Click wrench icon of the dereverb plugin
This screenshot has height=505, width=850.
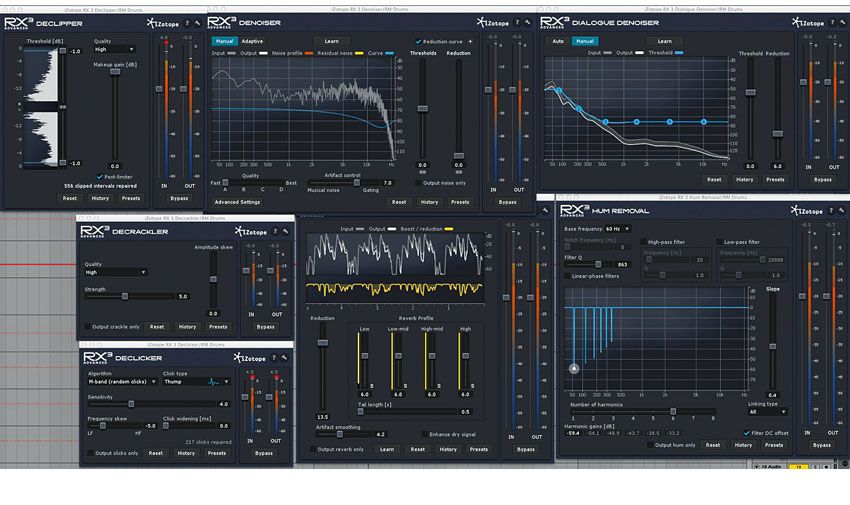pyautogui.click(x=545, y=210)
